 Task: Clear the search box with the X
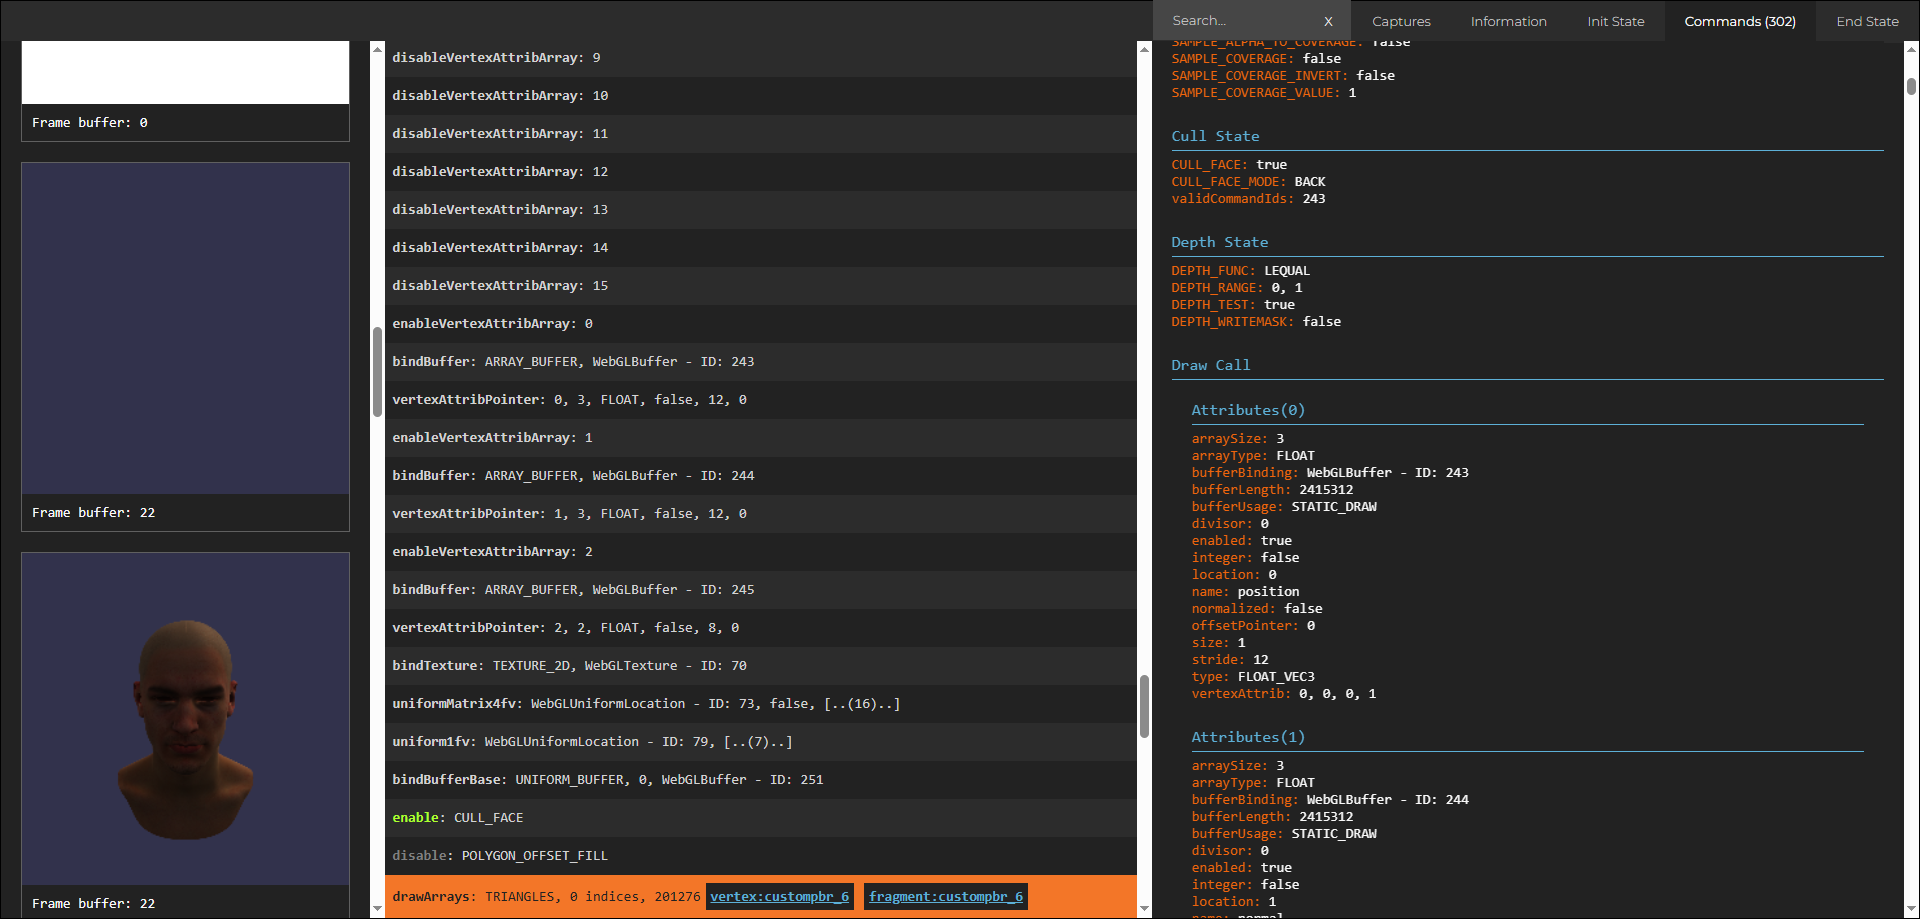[x=1328, y=21]
